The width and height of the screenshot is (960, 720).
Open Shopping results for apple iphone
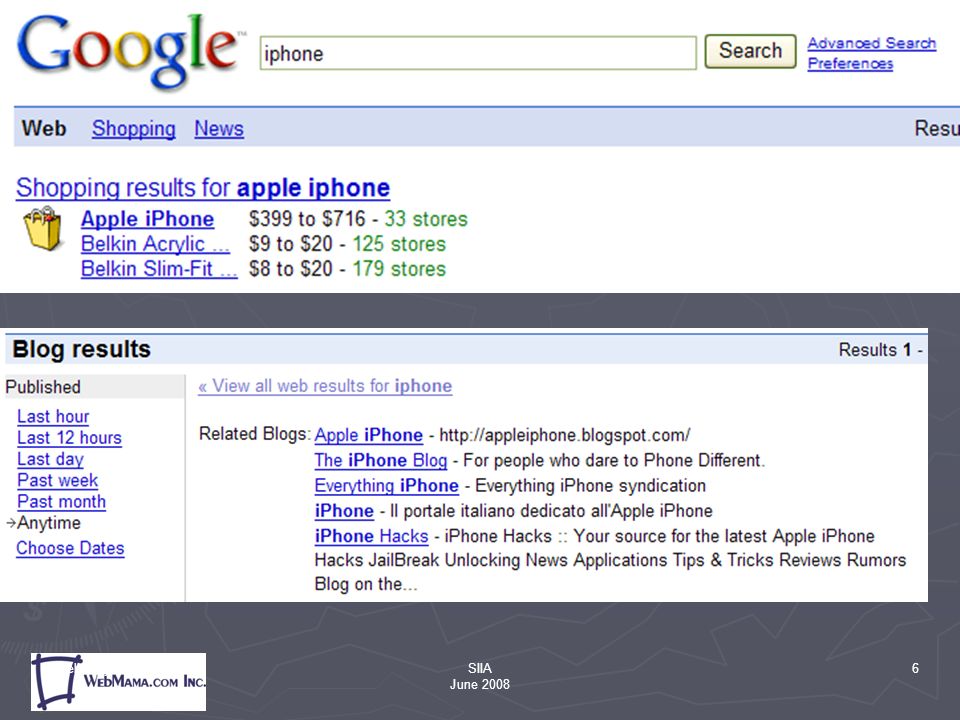coord(203,187)
